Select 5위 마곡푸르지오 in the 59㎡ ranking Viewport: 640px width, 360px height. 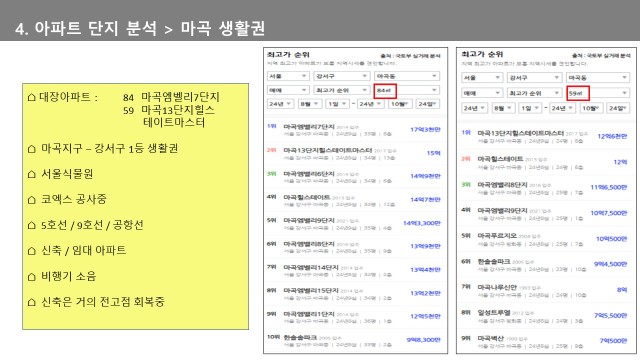point(544,239)
